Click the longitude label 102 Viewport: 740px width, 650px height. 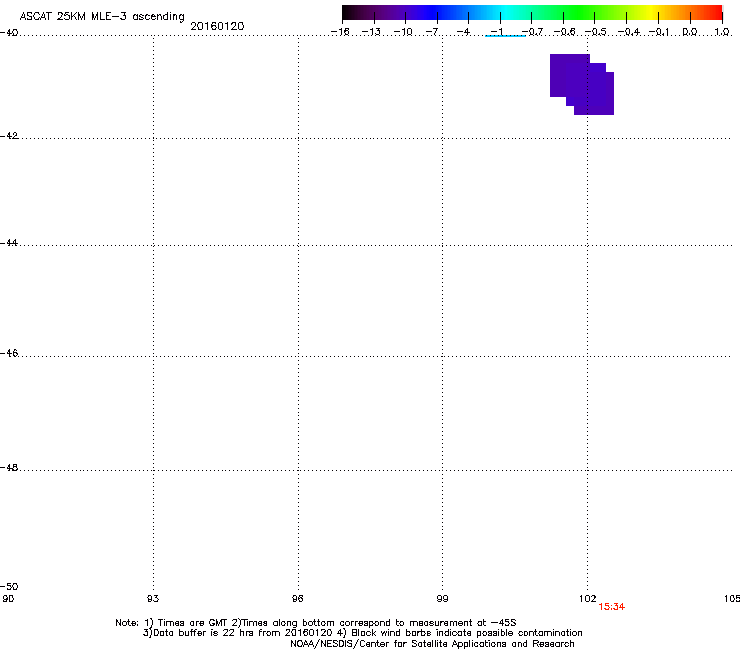[x=588, y=599]
